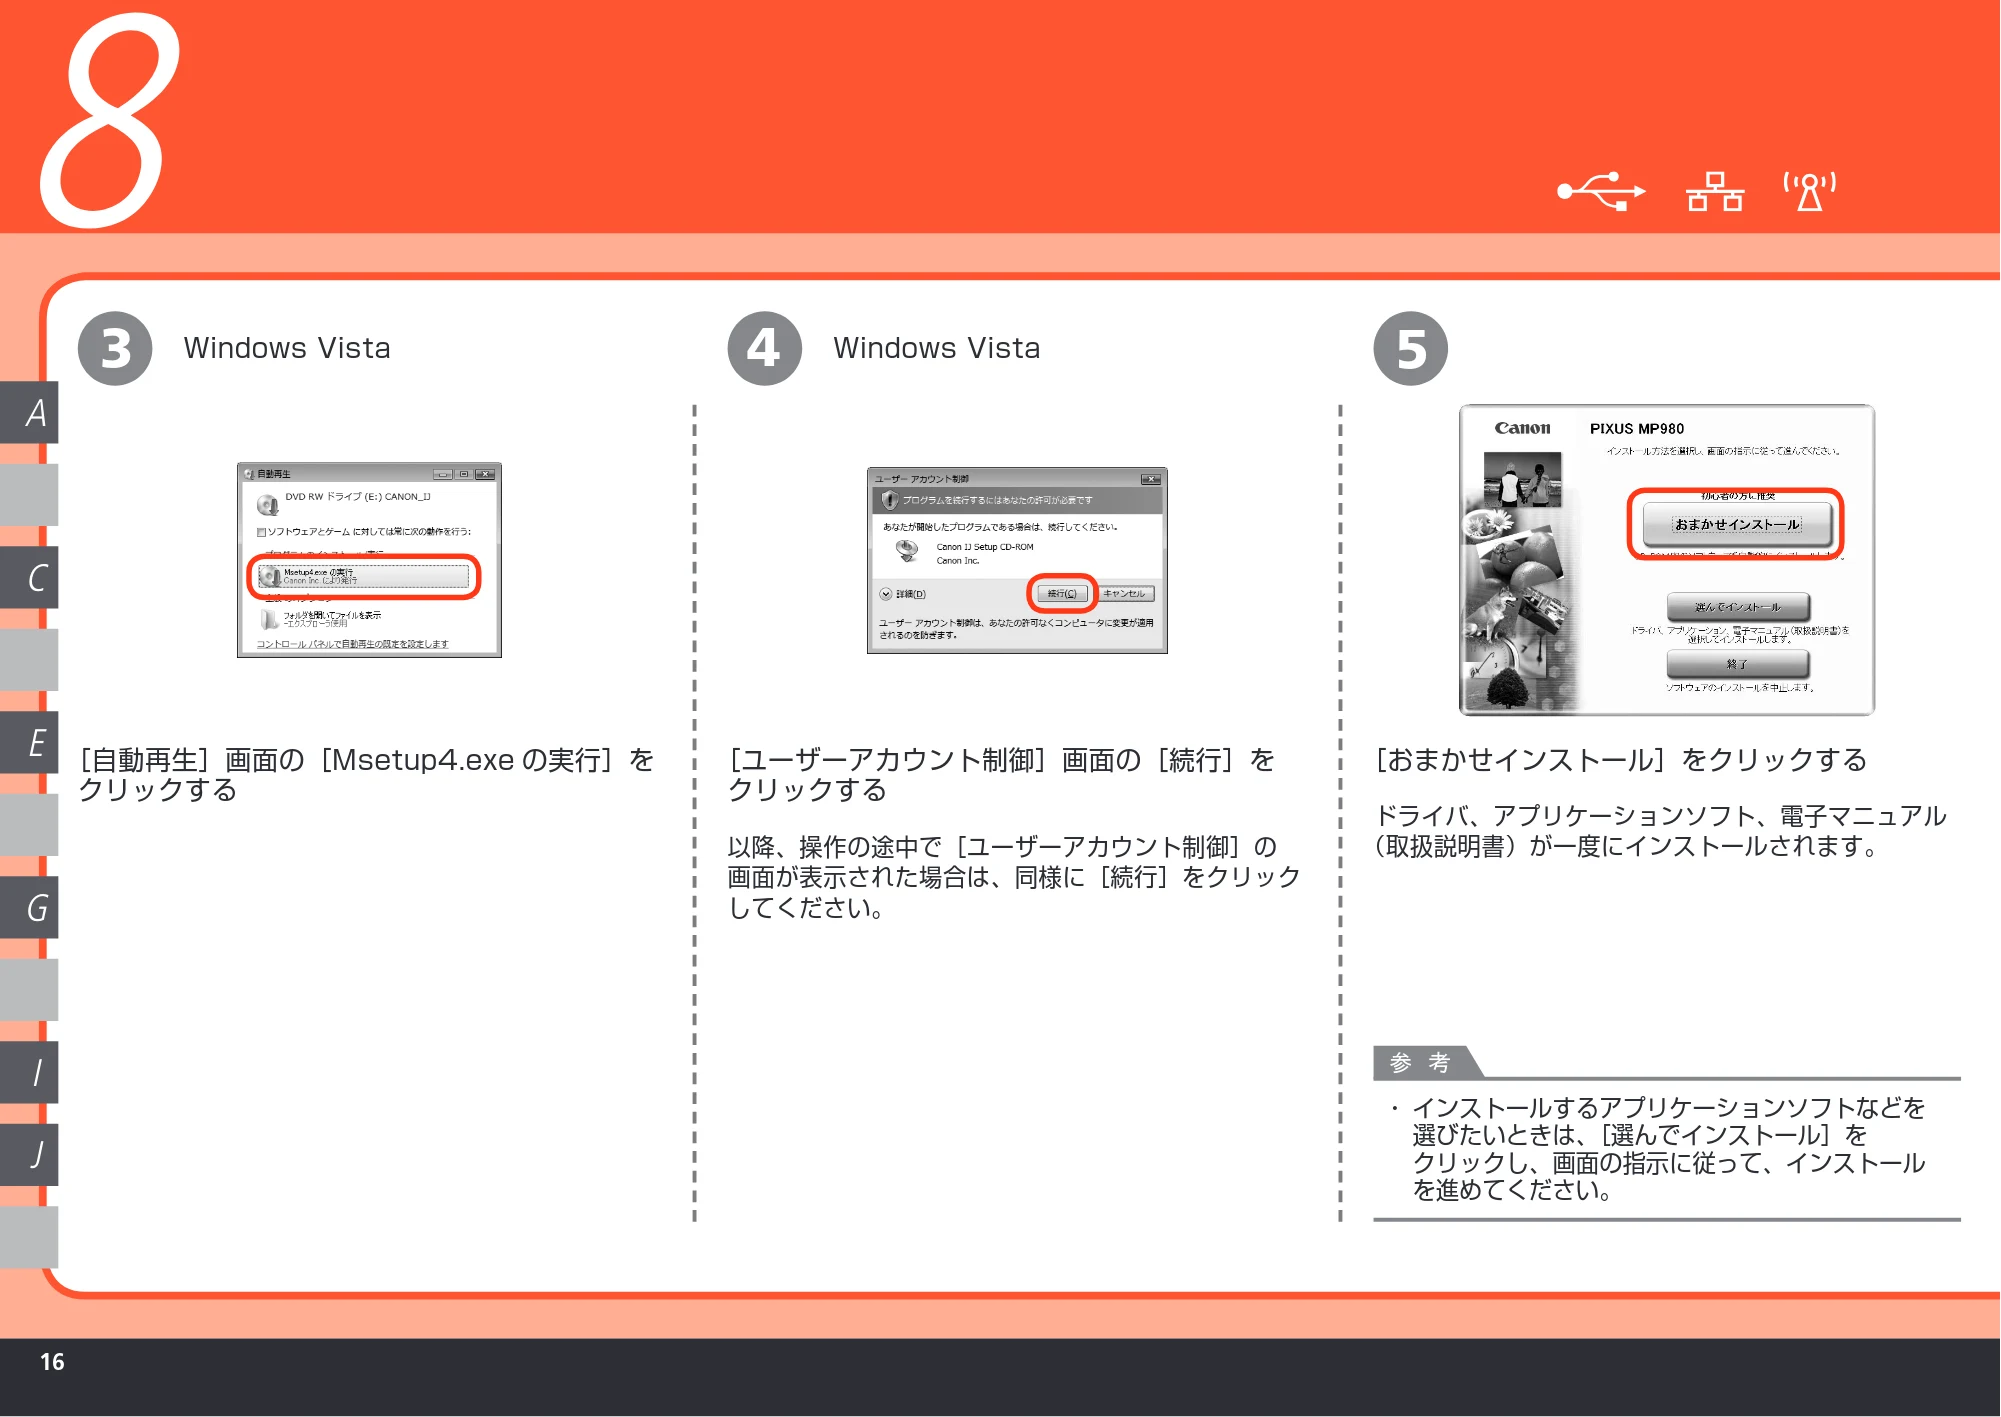The width and height of the screenshot is (2001, 1417).
Task: Click the Canon logo in installer window
Action: [x=1522, y=428]
